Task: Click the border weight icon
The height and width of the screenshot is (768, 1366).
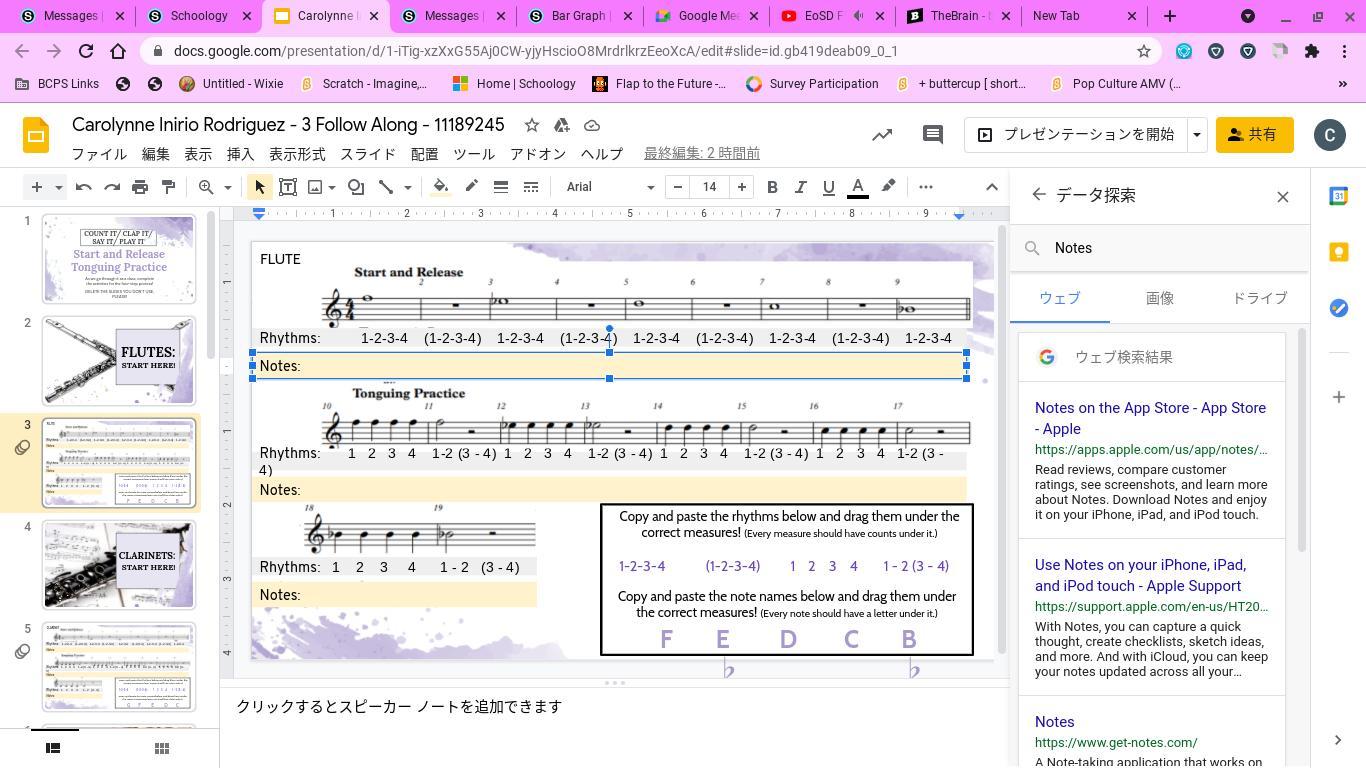Action: [x=501, y=187]
